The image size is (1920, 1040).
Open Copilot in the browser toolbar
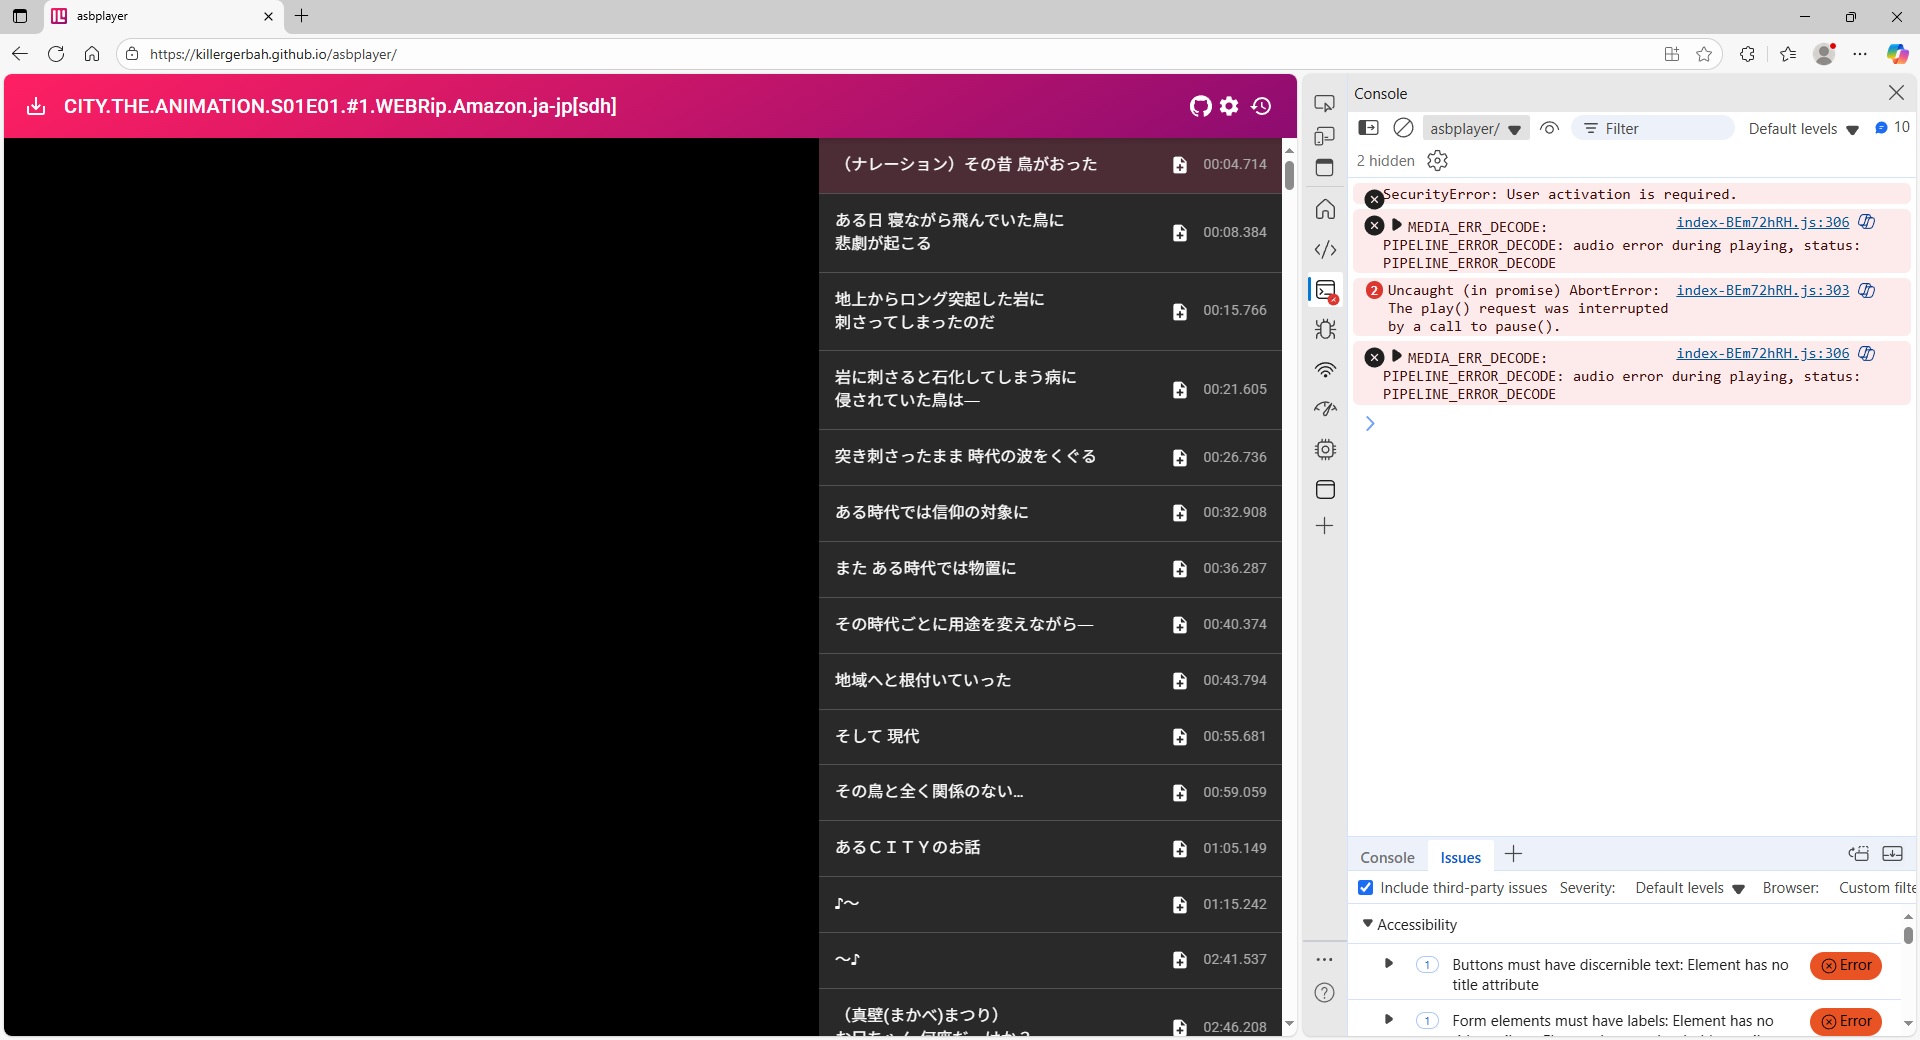coord(1897,54)
